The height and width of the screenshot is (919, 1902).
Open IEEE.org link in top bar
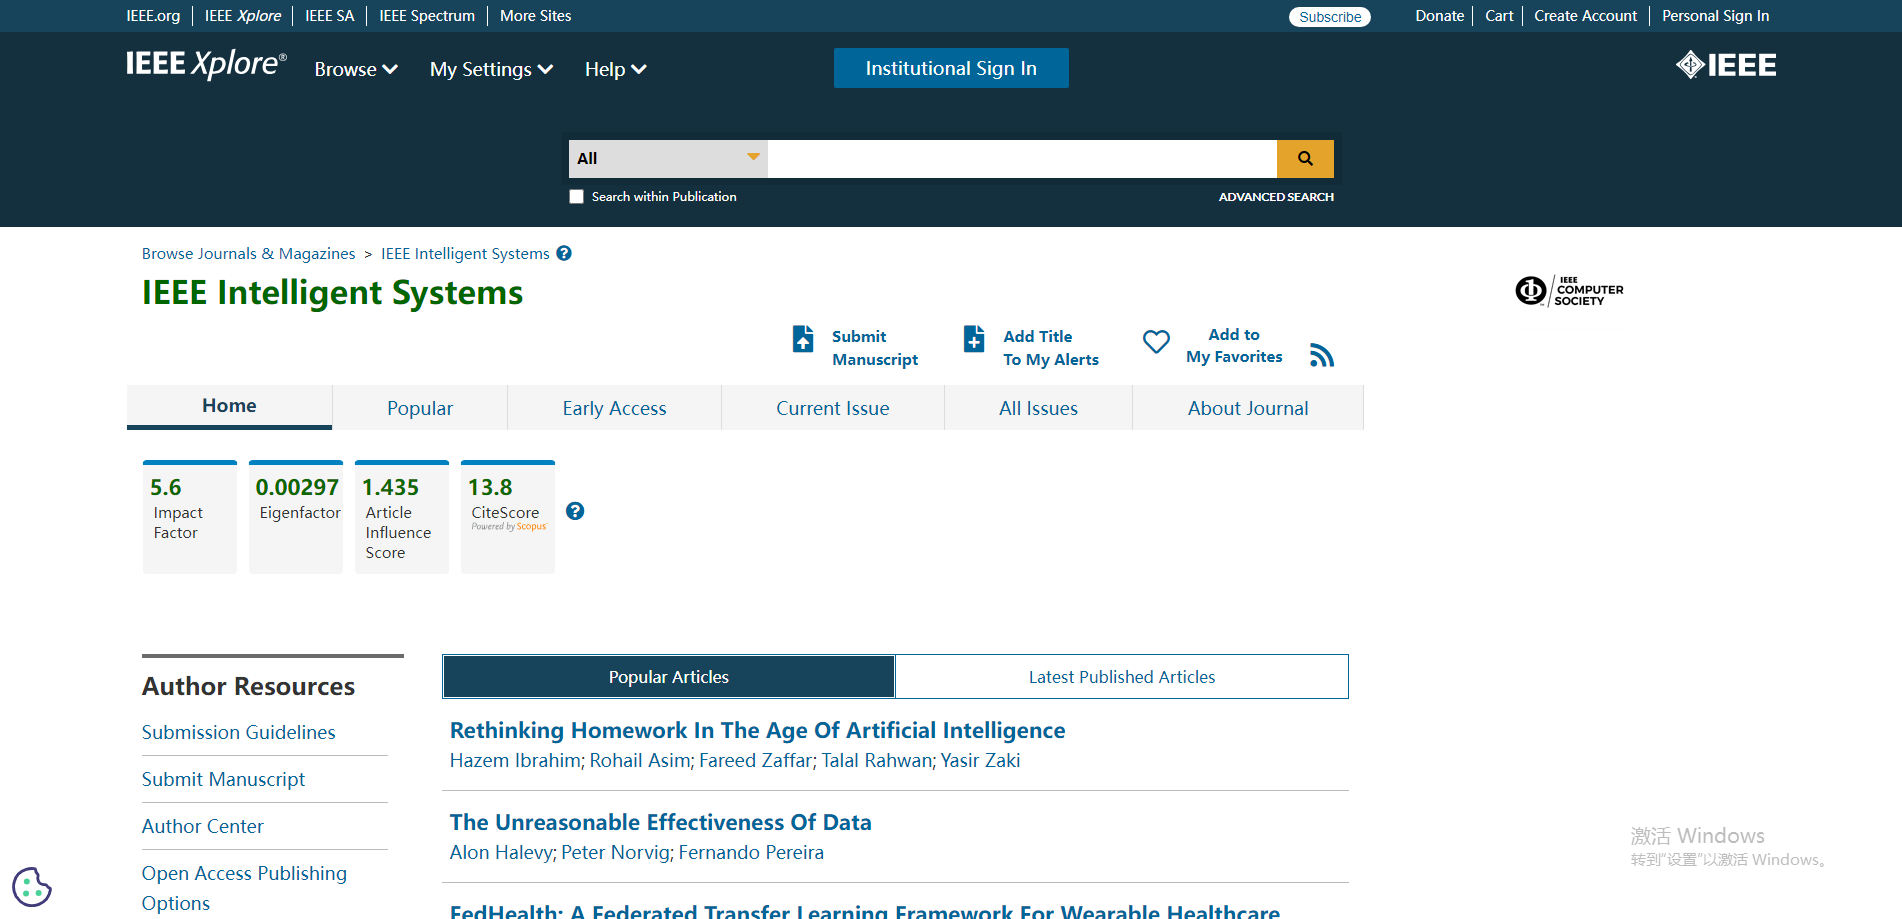coord(153,16)
